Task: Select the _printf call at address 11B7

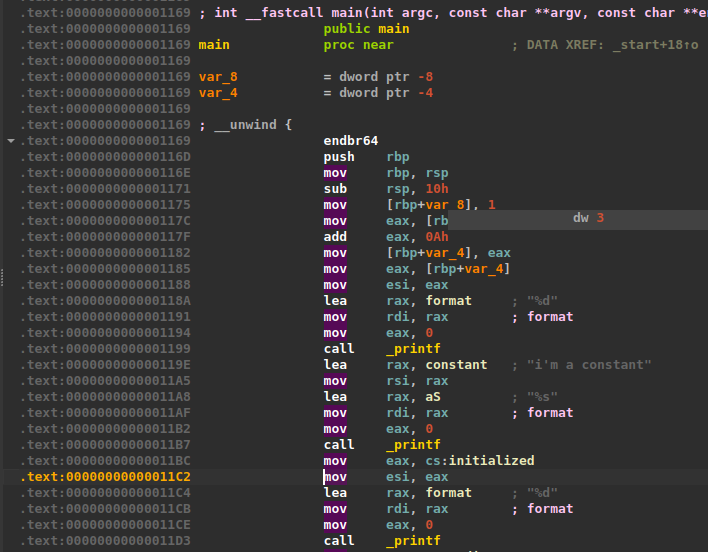Action: (413, 445)
